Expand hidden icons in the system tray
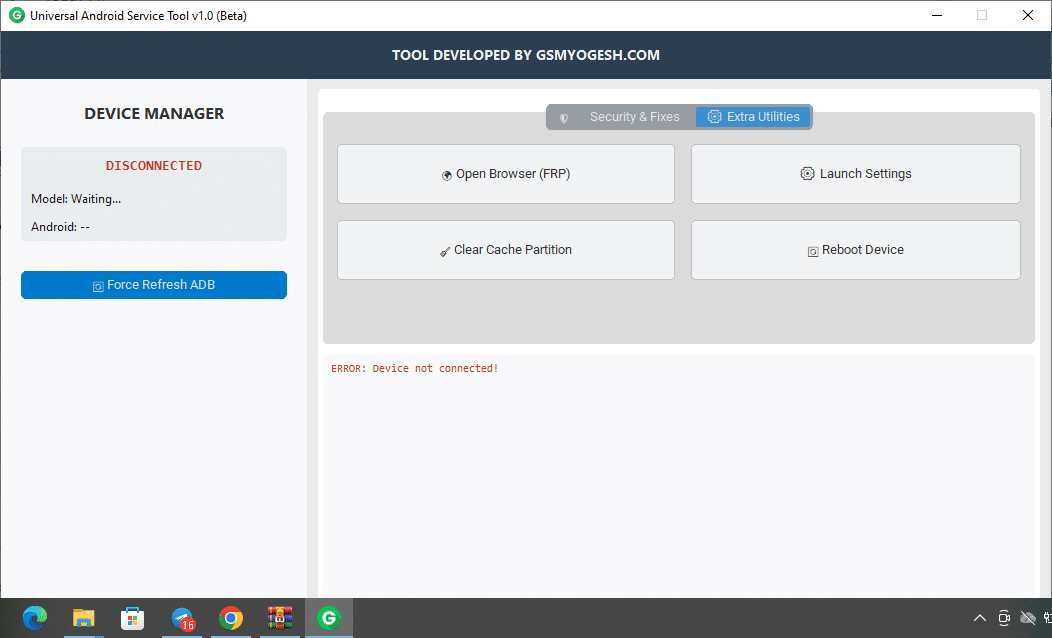Viewport: 1052px width, 638px height. [979, 618]
